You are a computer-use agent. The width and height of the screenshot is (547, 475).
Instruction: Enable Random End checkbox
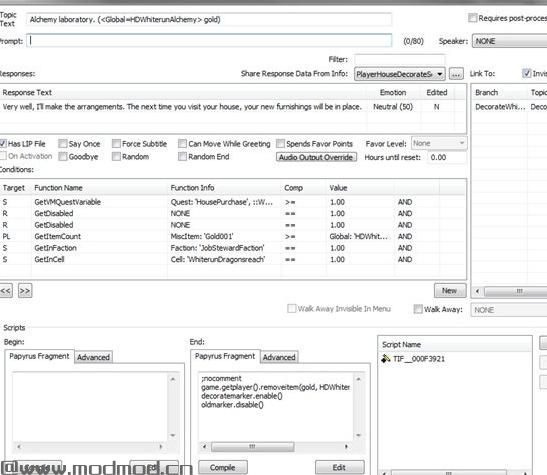[182, 157]
